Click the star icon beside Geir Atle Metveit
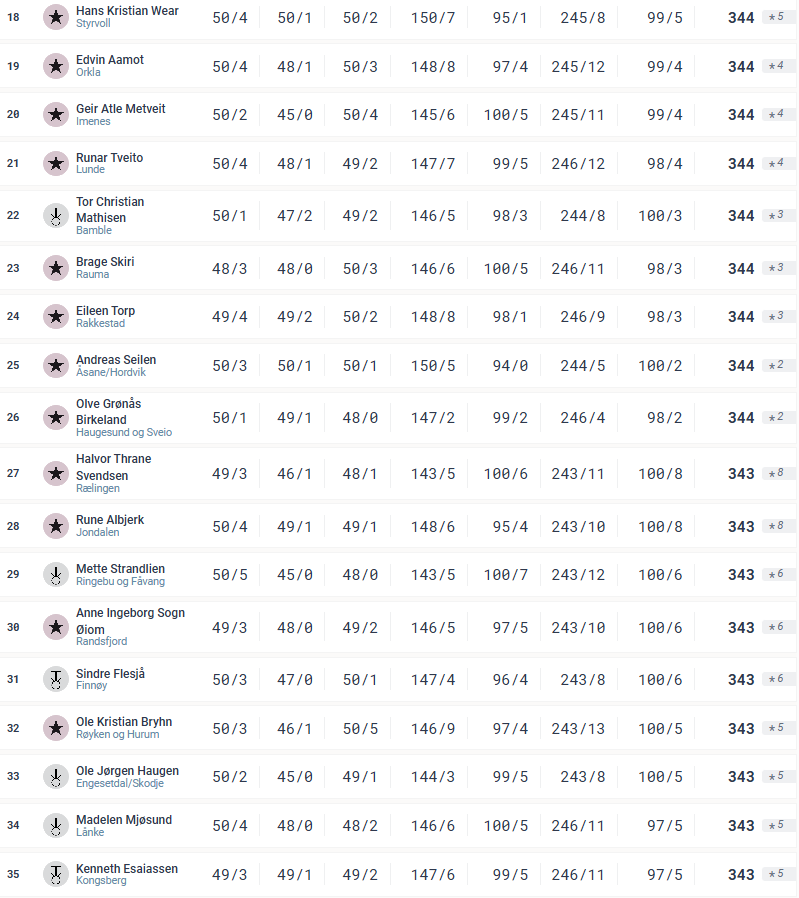The width and height of the screenshot is (799, 898). [56, 115]
